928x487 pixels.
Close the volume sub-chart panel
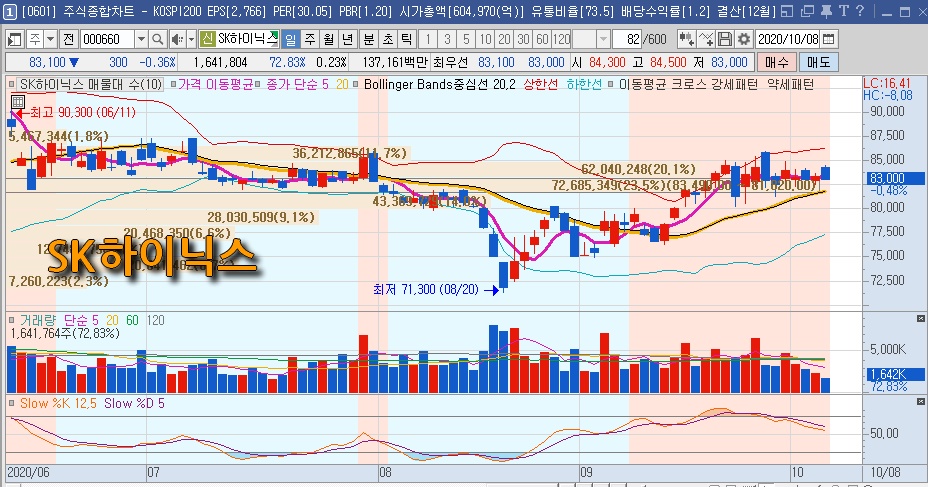[x=920, y=318]
